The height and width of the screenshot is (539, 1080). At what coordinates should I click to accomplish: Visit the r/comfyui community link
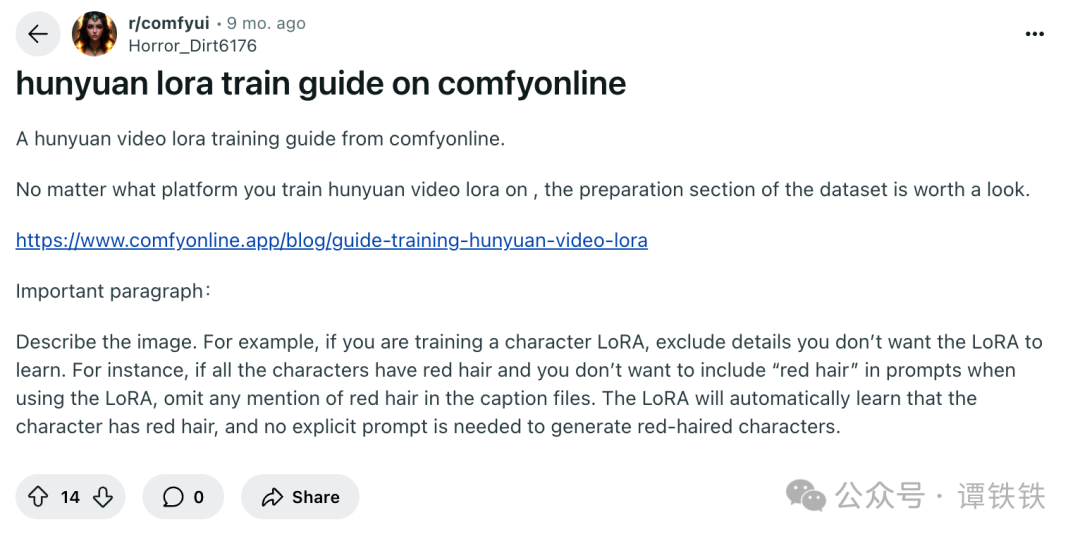tap(169, 23)
